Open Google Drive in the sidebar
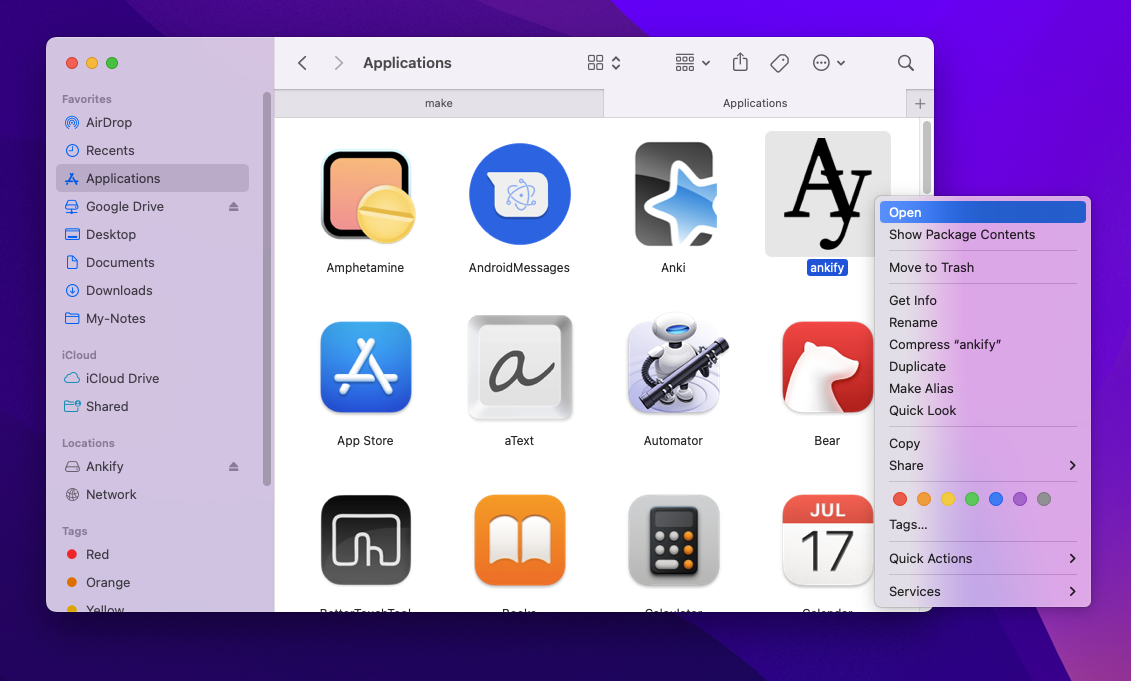 (x=152, y=206)
